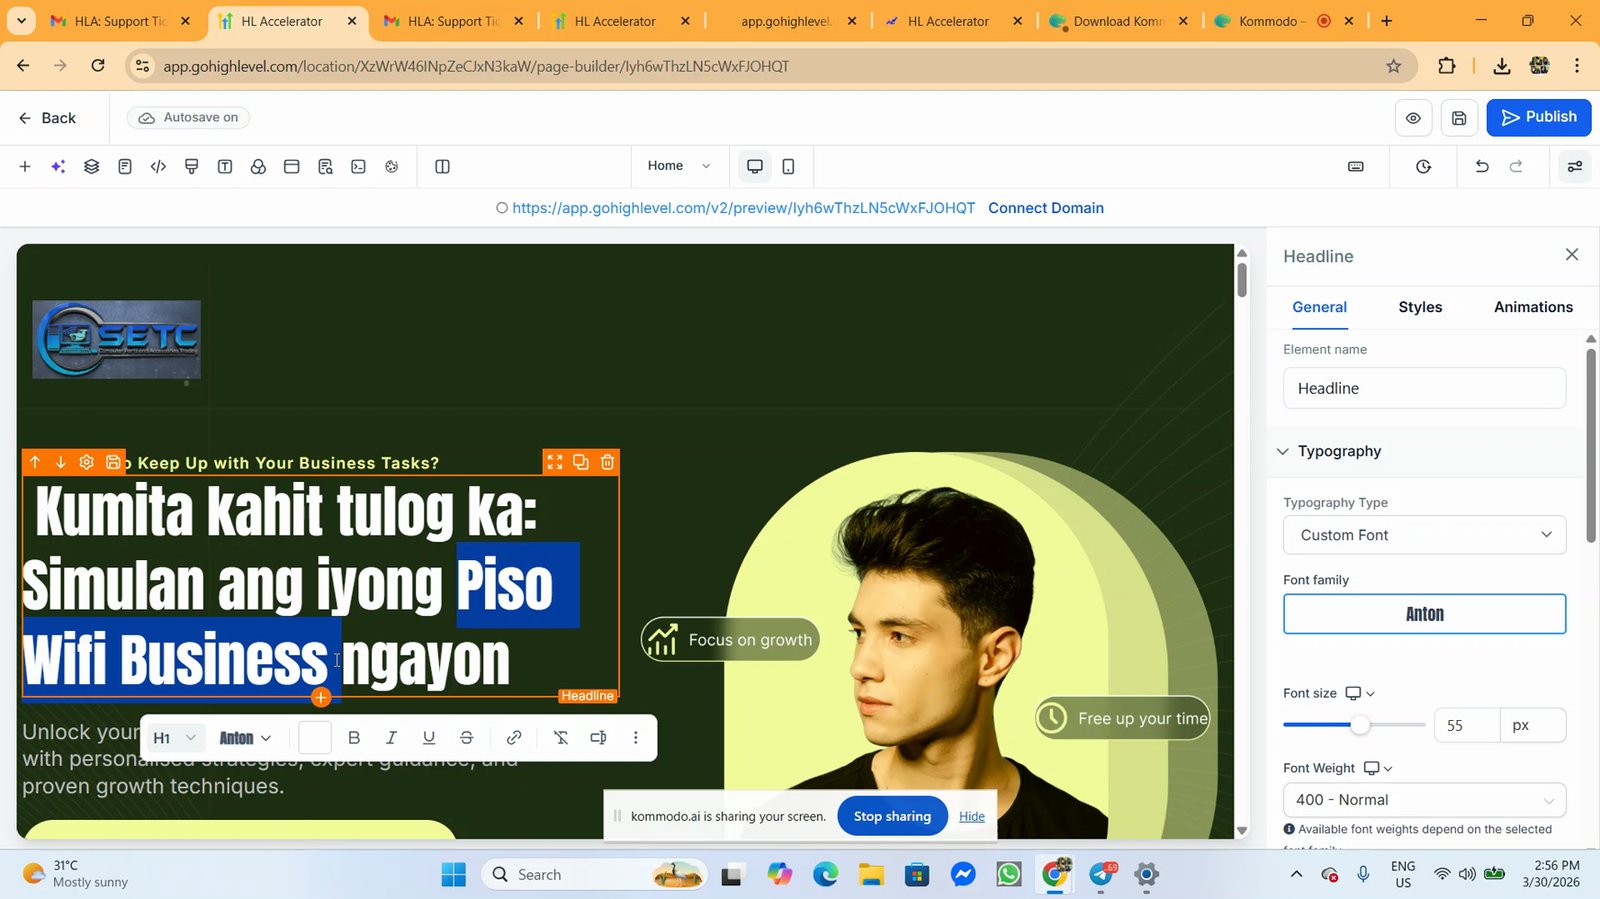Image resolution: width=1600 pixels, height=899 pixels.
Task: Open the Layers panel icon
Action: coord(92,167)
